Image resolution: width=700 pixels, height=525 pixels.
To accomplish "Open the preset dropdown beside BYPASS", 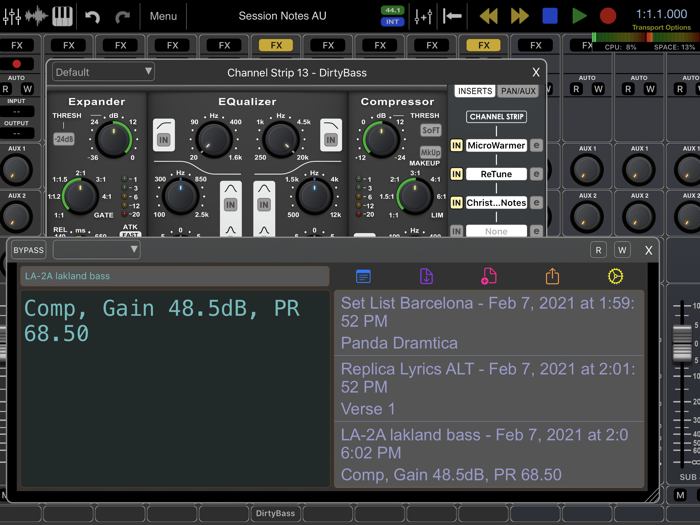I will tap(96, 250).
